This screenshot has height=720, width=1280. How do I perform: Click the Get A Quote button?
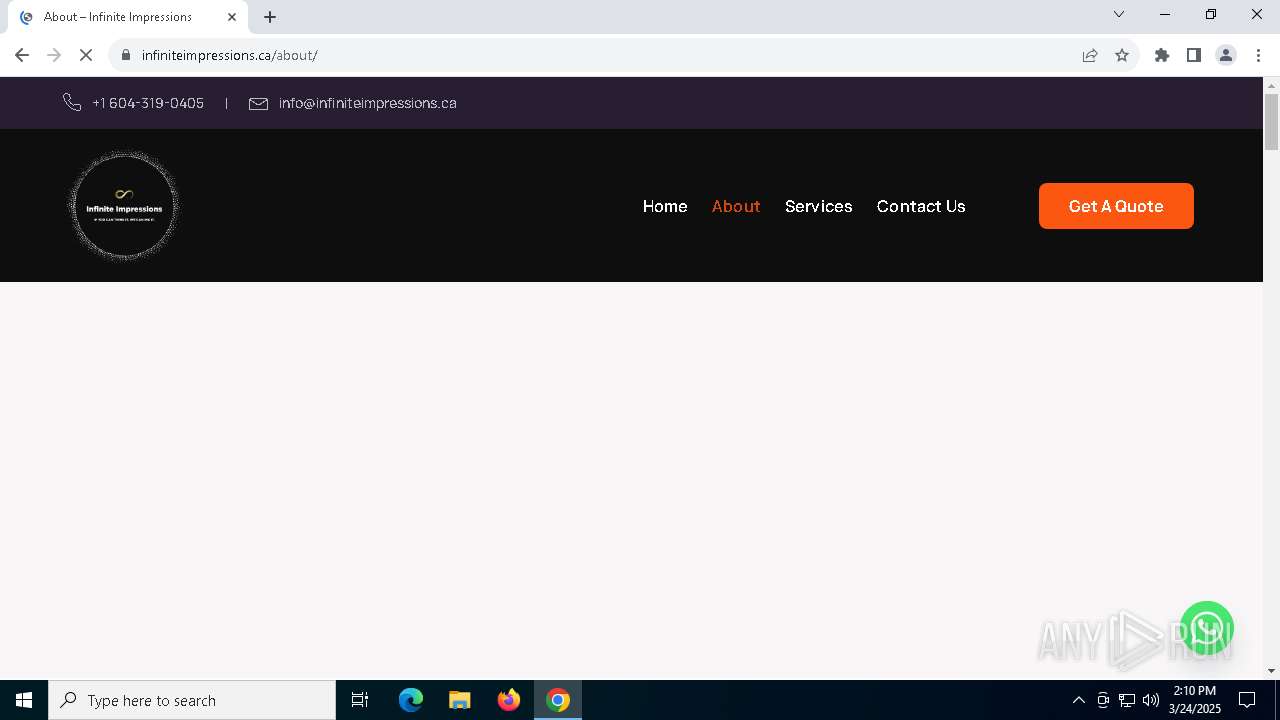[1116, 206]
